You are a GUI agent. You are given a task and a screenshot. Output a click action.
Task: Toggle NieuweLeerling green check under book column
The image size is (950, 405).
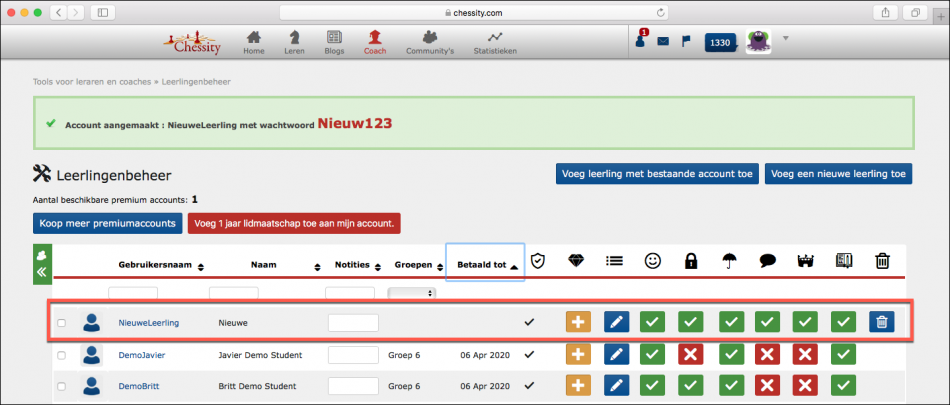click(843, 323)
